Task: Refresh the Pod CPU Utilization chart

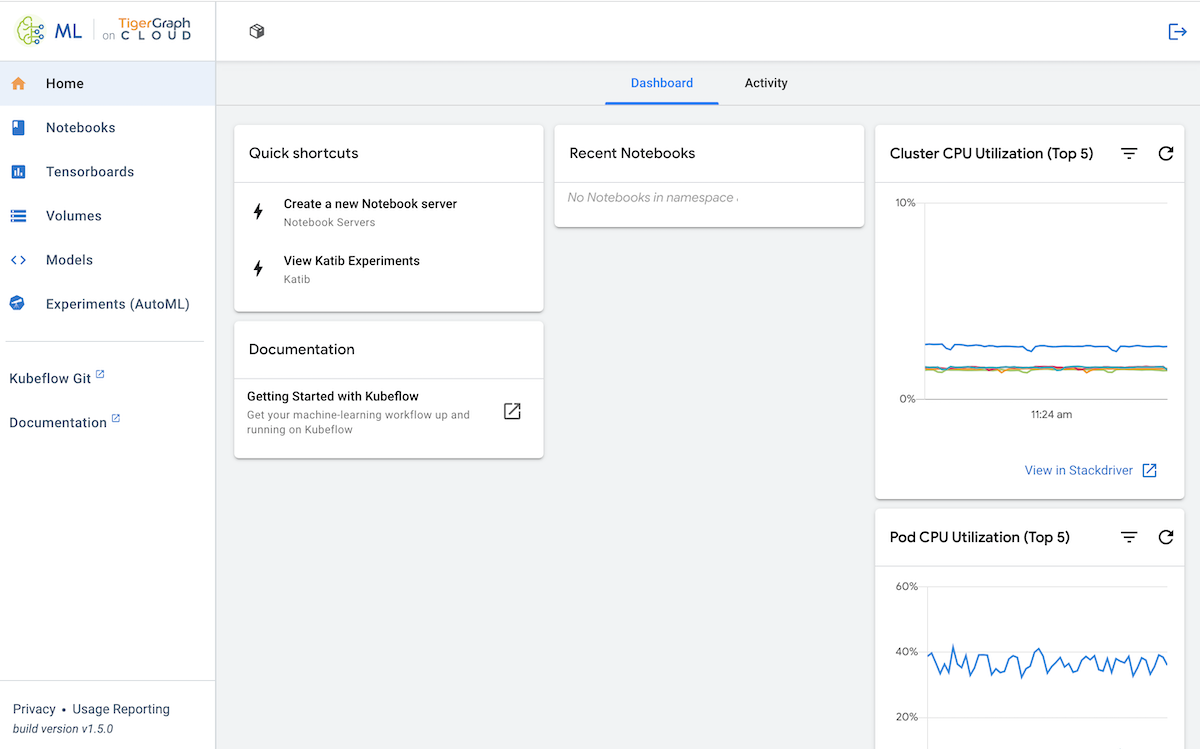Action: 1165,537
